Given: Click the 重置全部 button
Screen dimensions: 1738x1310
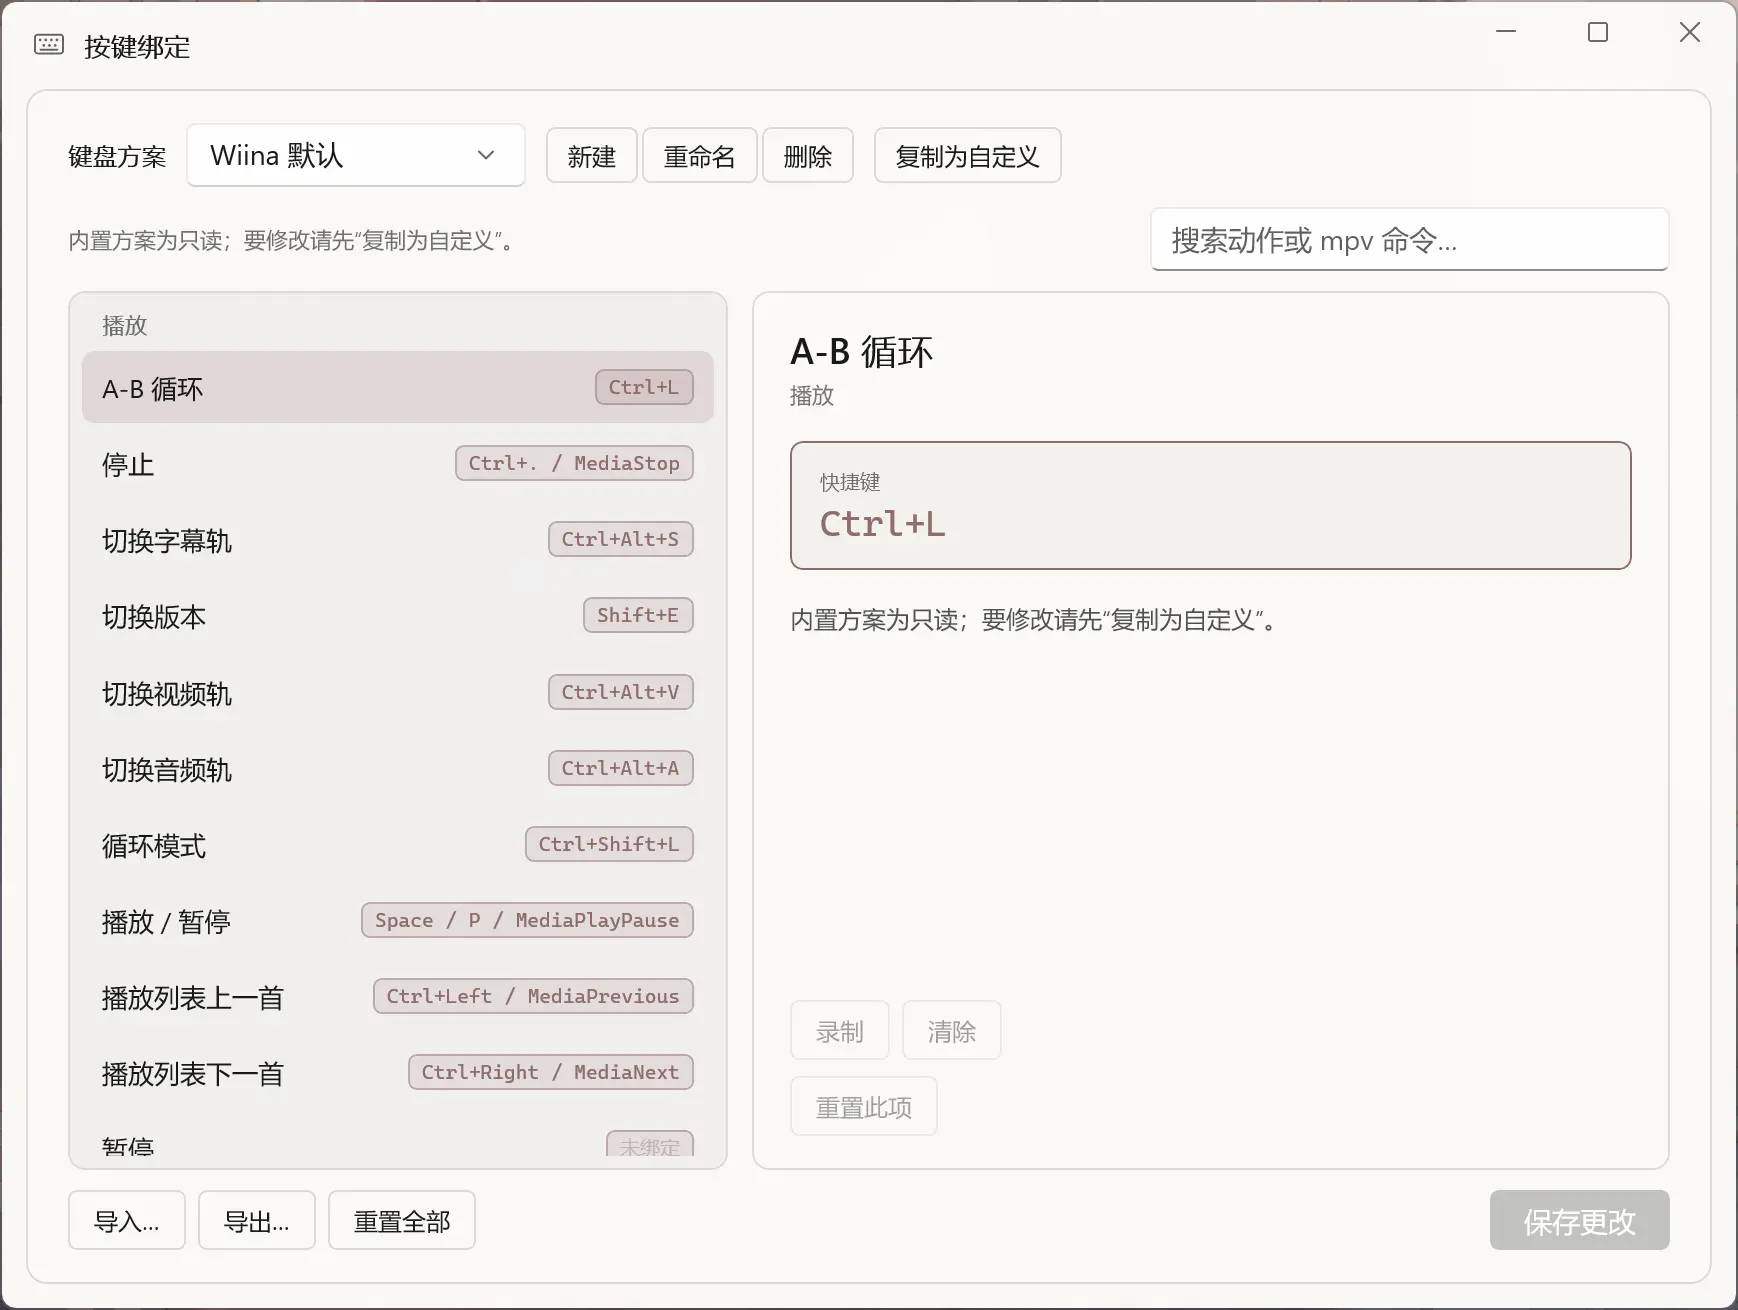Looking at the screenshot, I should tap(402, 1221).
